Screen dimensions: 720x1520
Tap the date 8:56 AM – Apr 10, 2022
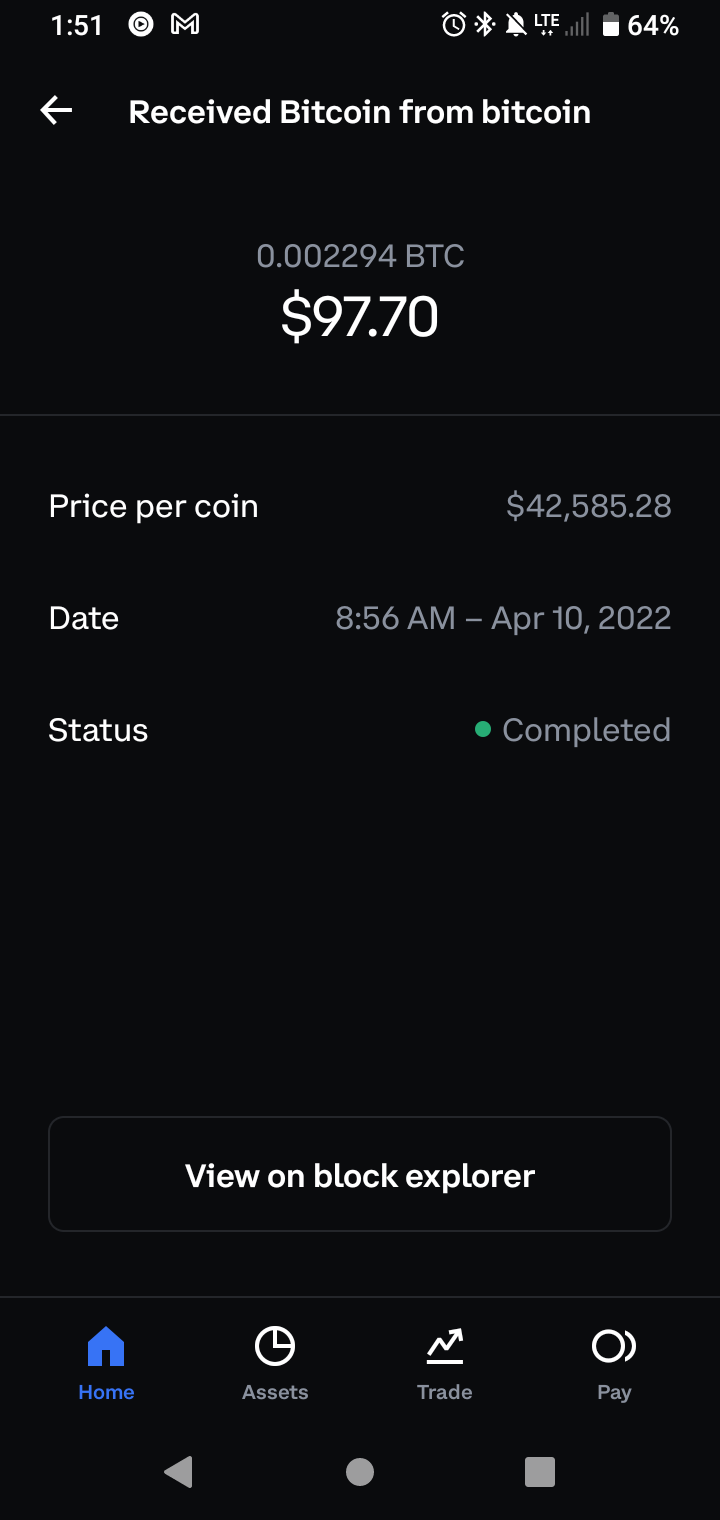(x=503, y=618)
